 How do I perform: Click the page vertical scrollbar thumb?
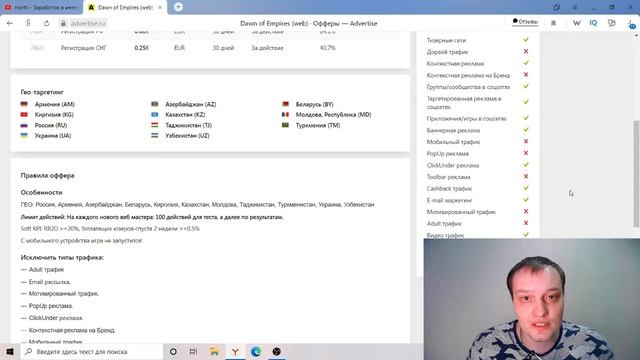click(636, 173)
